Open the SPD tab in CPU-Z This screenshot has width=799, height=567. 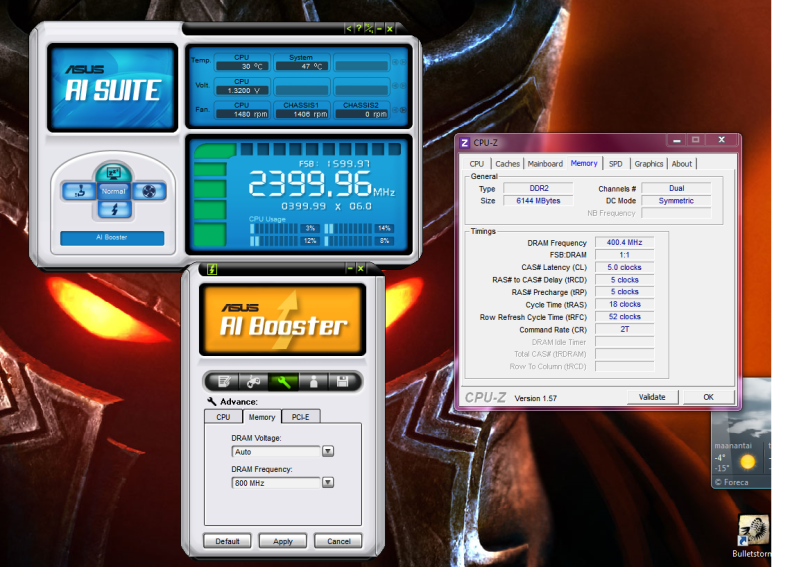(x=616, y=164)
